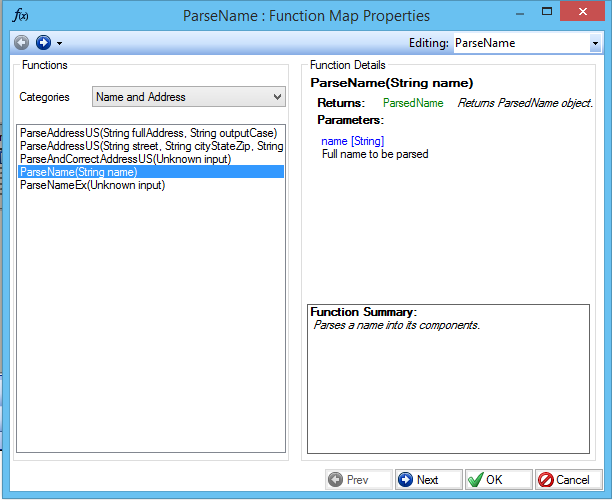This screenshot has width=612, height=500.
Task: Open the small history arrow beside forward
Action: (x=60, y=44)
